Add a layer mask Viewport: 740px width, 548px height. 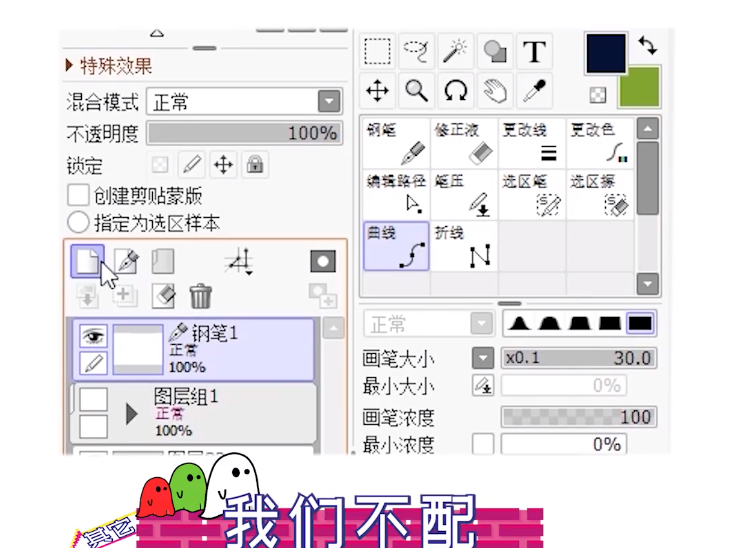pyautogui.click(x=323, y=261)
